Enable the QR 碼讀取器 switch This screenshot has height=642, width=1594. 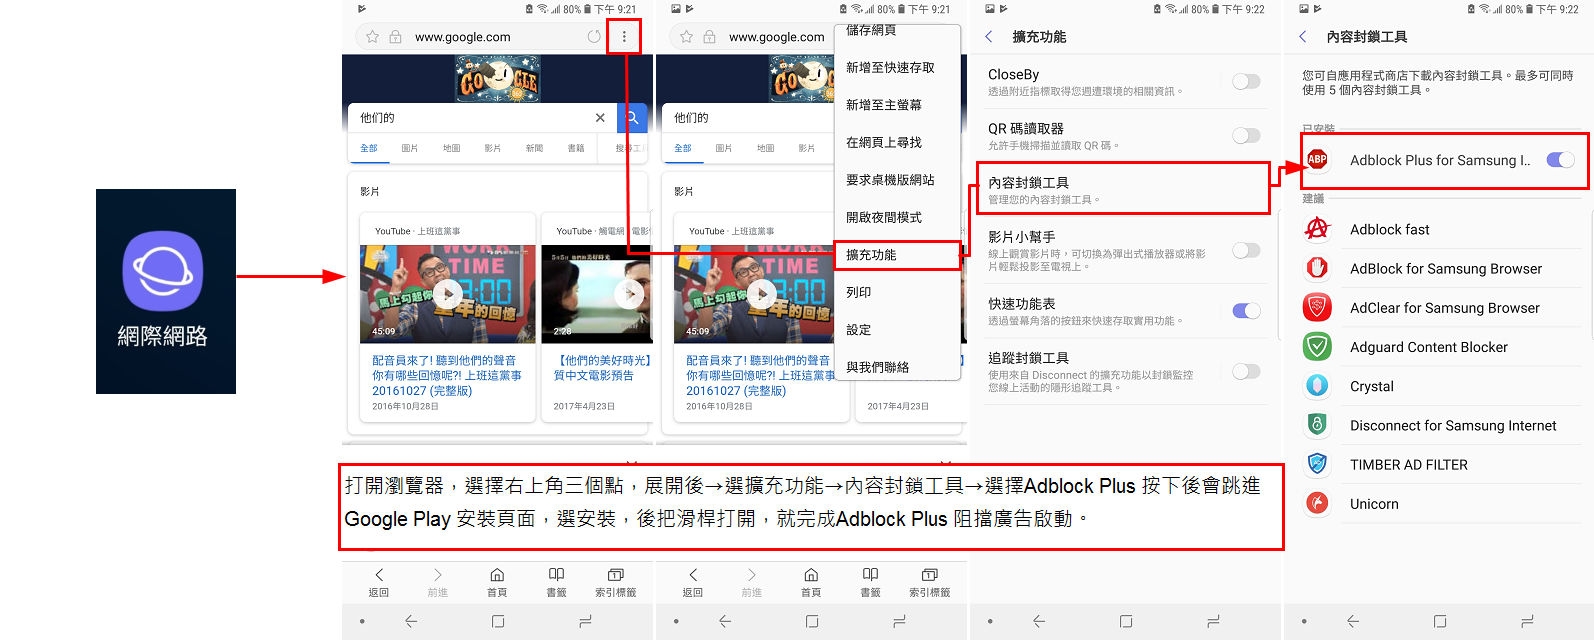1246,135
